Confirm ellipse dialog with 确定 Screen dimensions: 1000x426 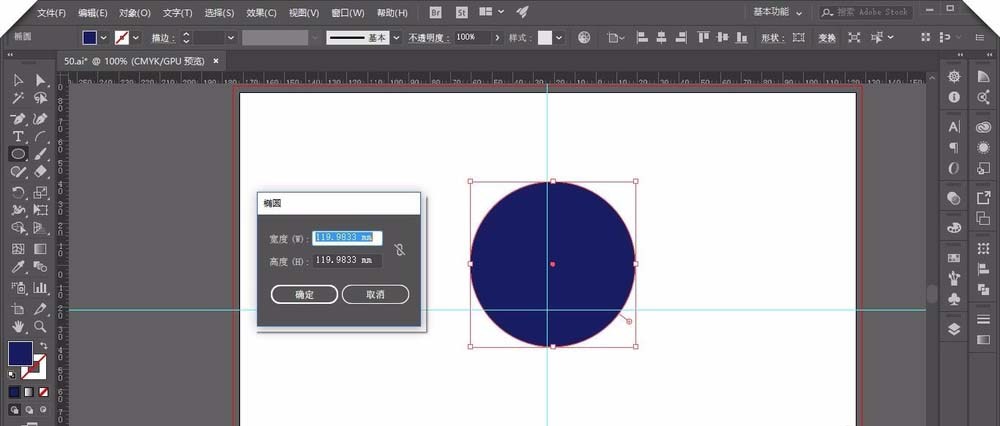[x=304, y=295]
